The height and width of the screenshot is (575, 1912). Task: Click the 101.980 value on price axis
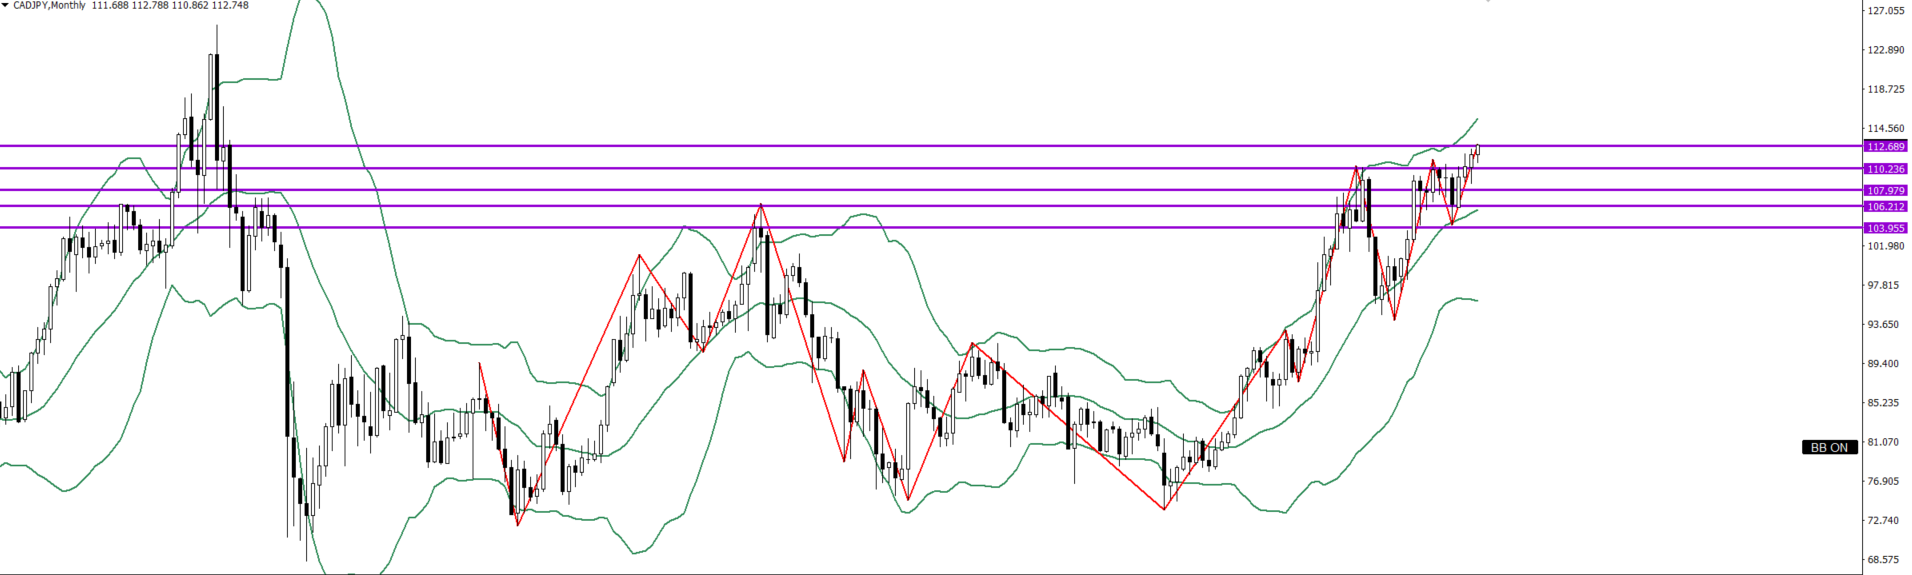[x=1886, y=246]
